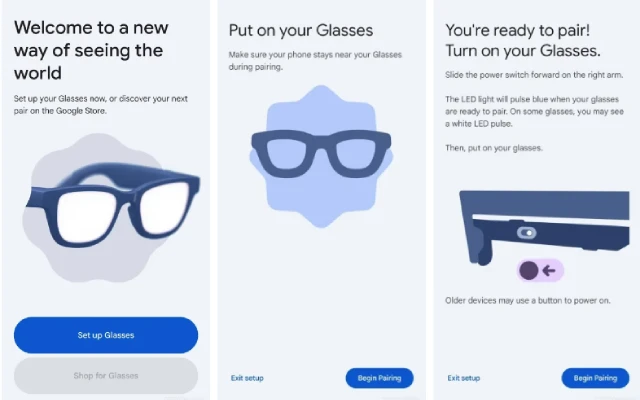640x400 pixels.
Task: Choose Exit setup under Put on your Glasses
Action: [247, 378]
